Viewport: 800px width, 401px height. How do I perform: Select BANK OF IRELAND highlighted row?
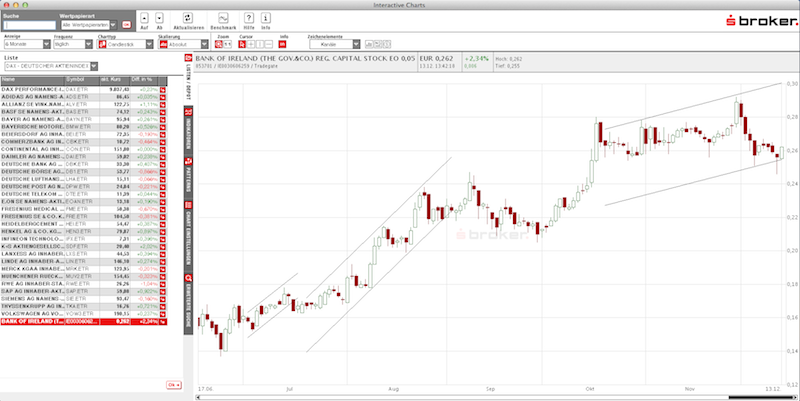(x=84, y=321)
